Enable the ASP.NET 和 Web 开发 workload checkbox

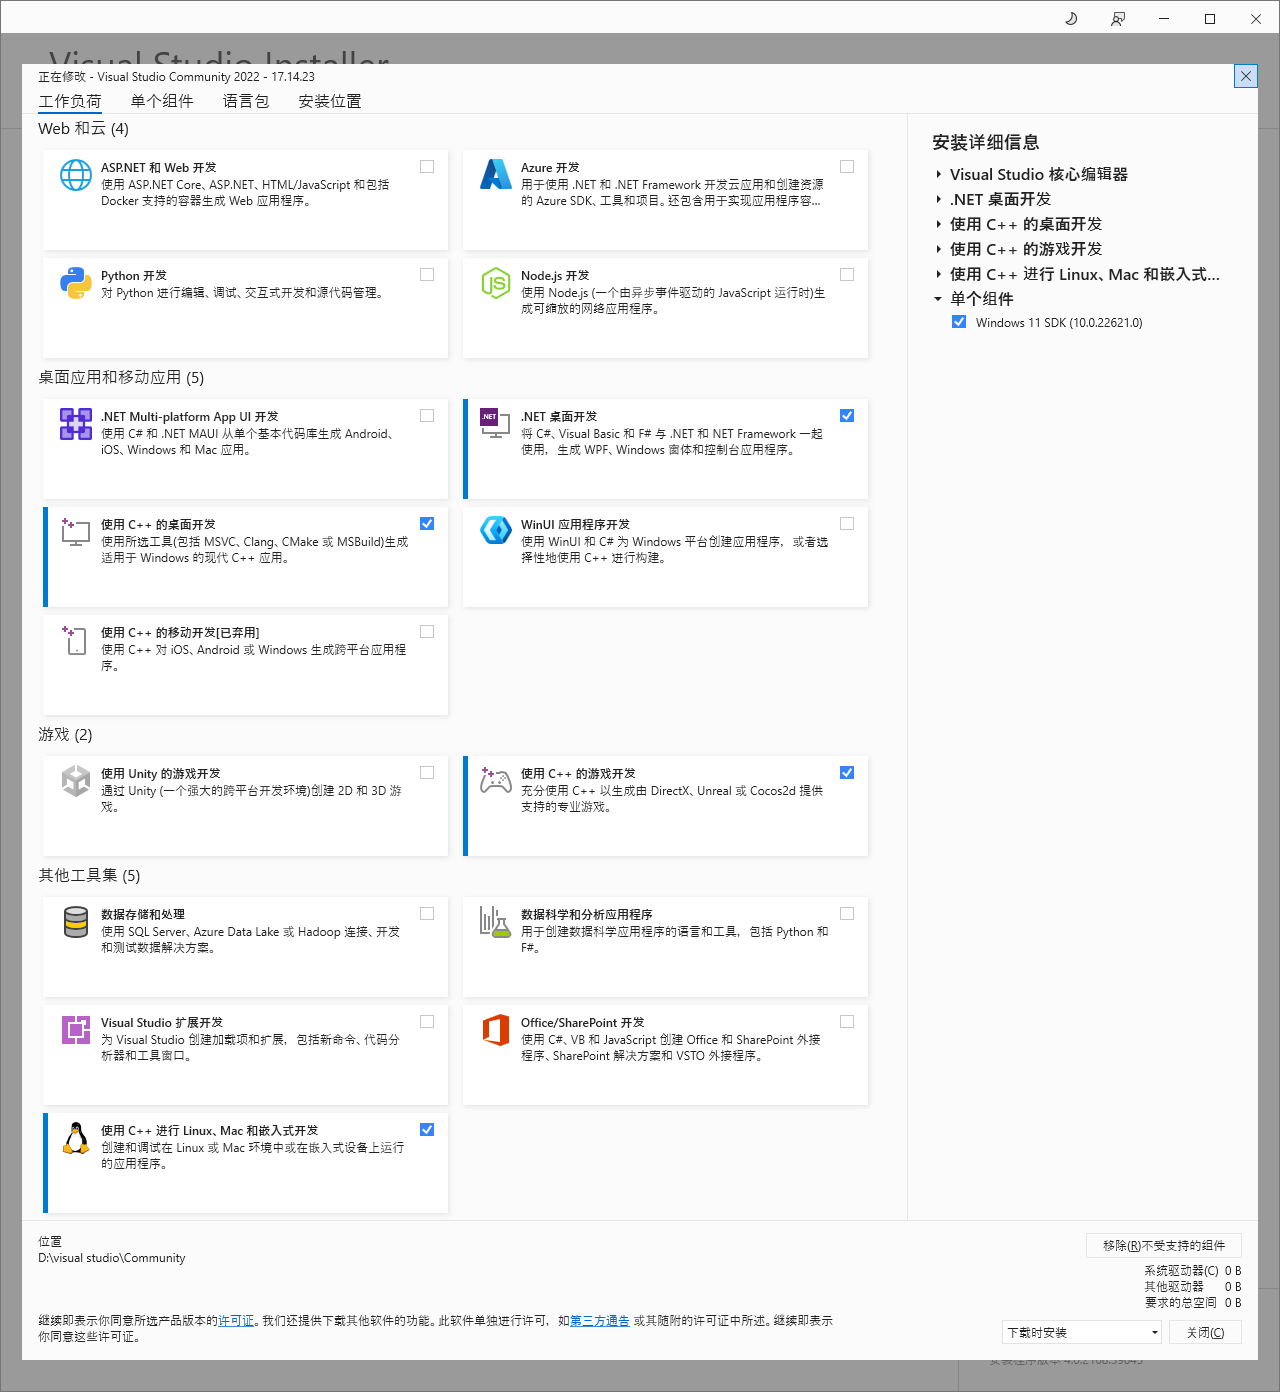pos(427,167)
